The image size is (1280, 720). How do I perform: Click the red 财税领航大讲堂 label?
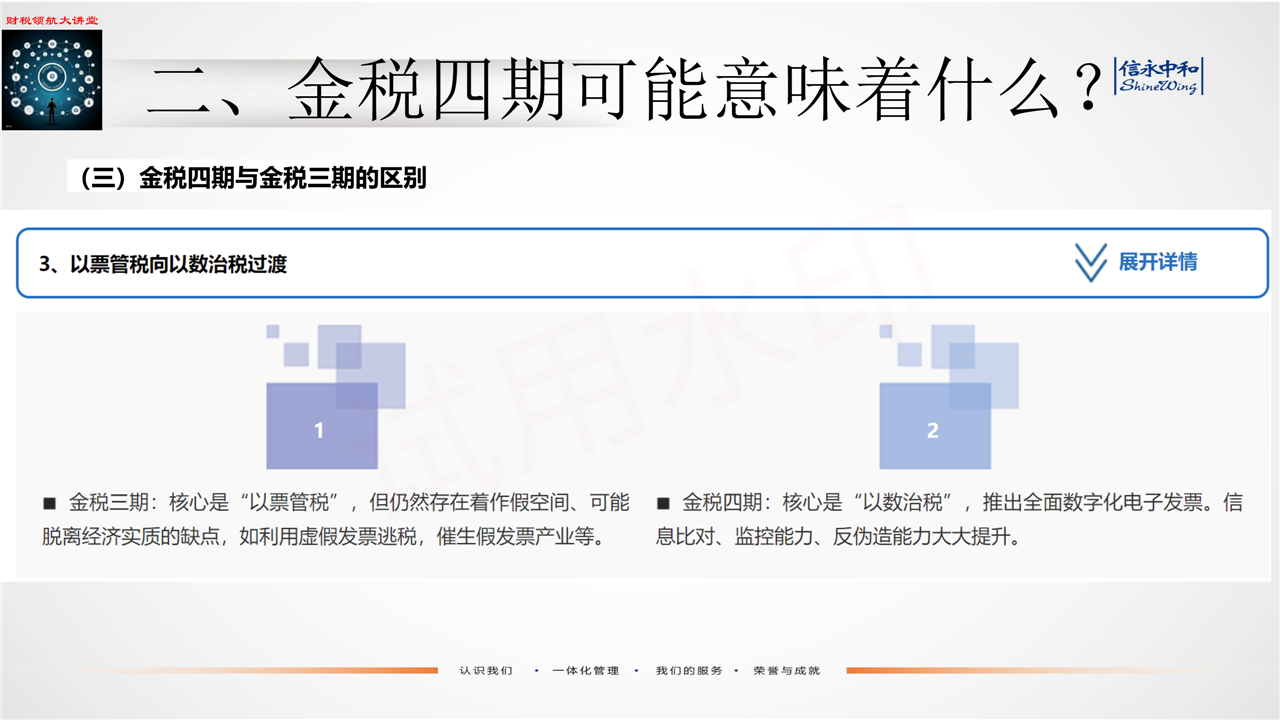(52, 20)
